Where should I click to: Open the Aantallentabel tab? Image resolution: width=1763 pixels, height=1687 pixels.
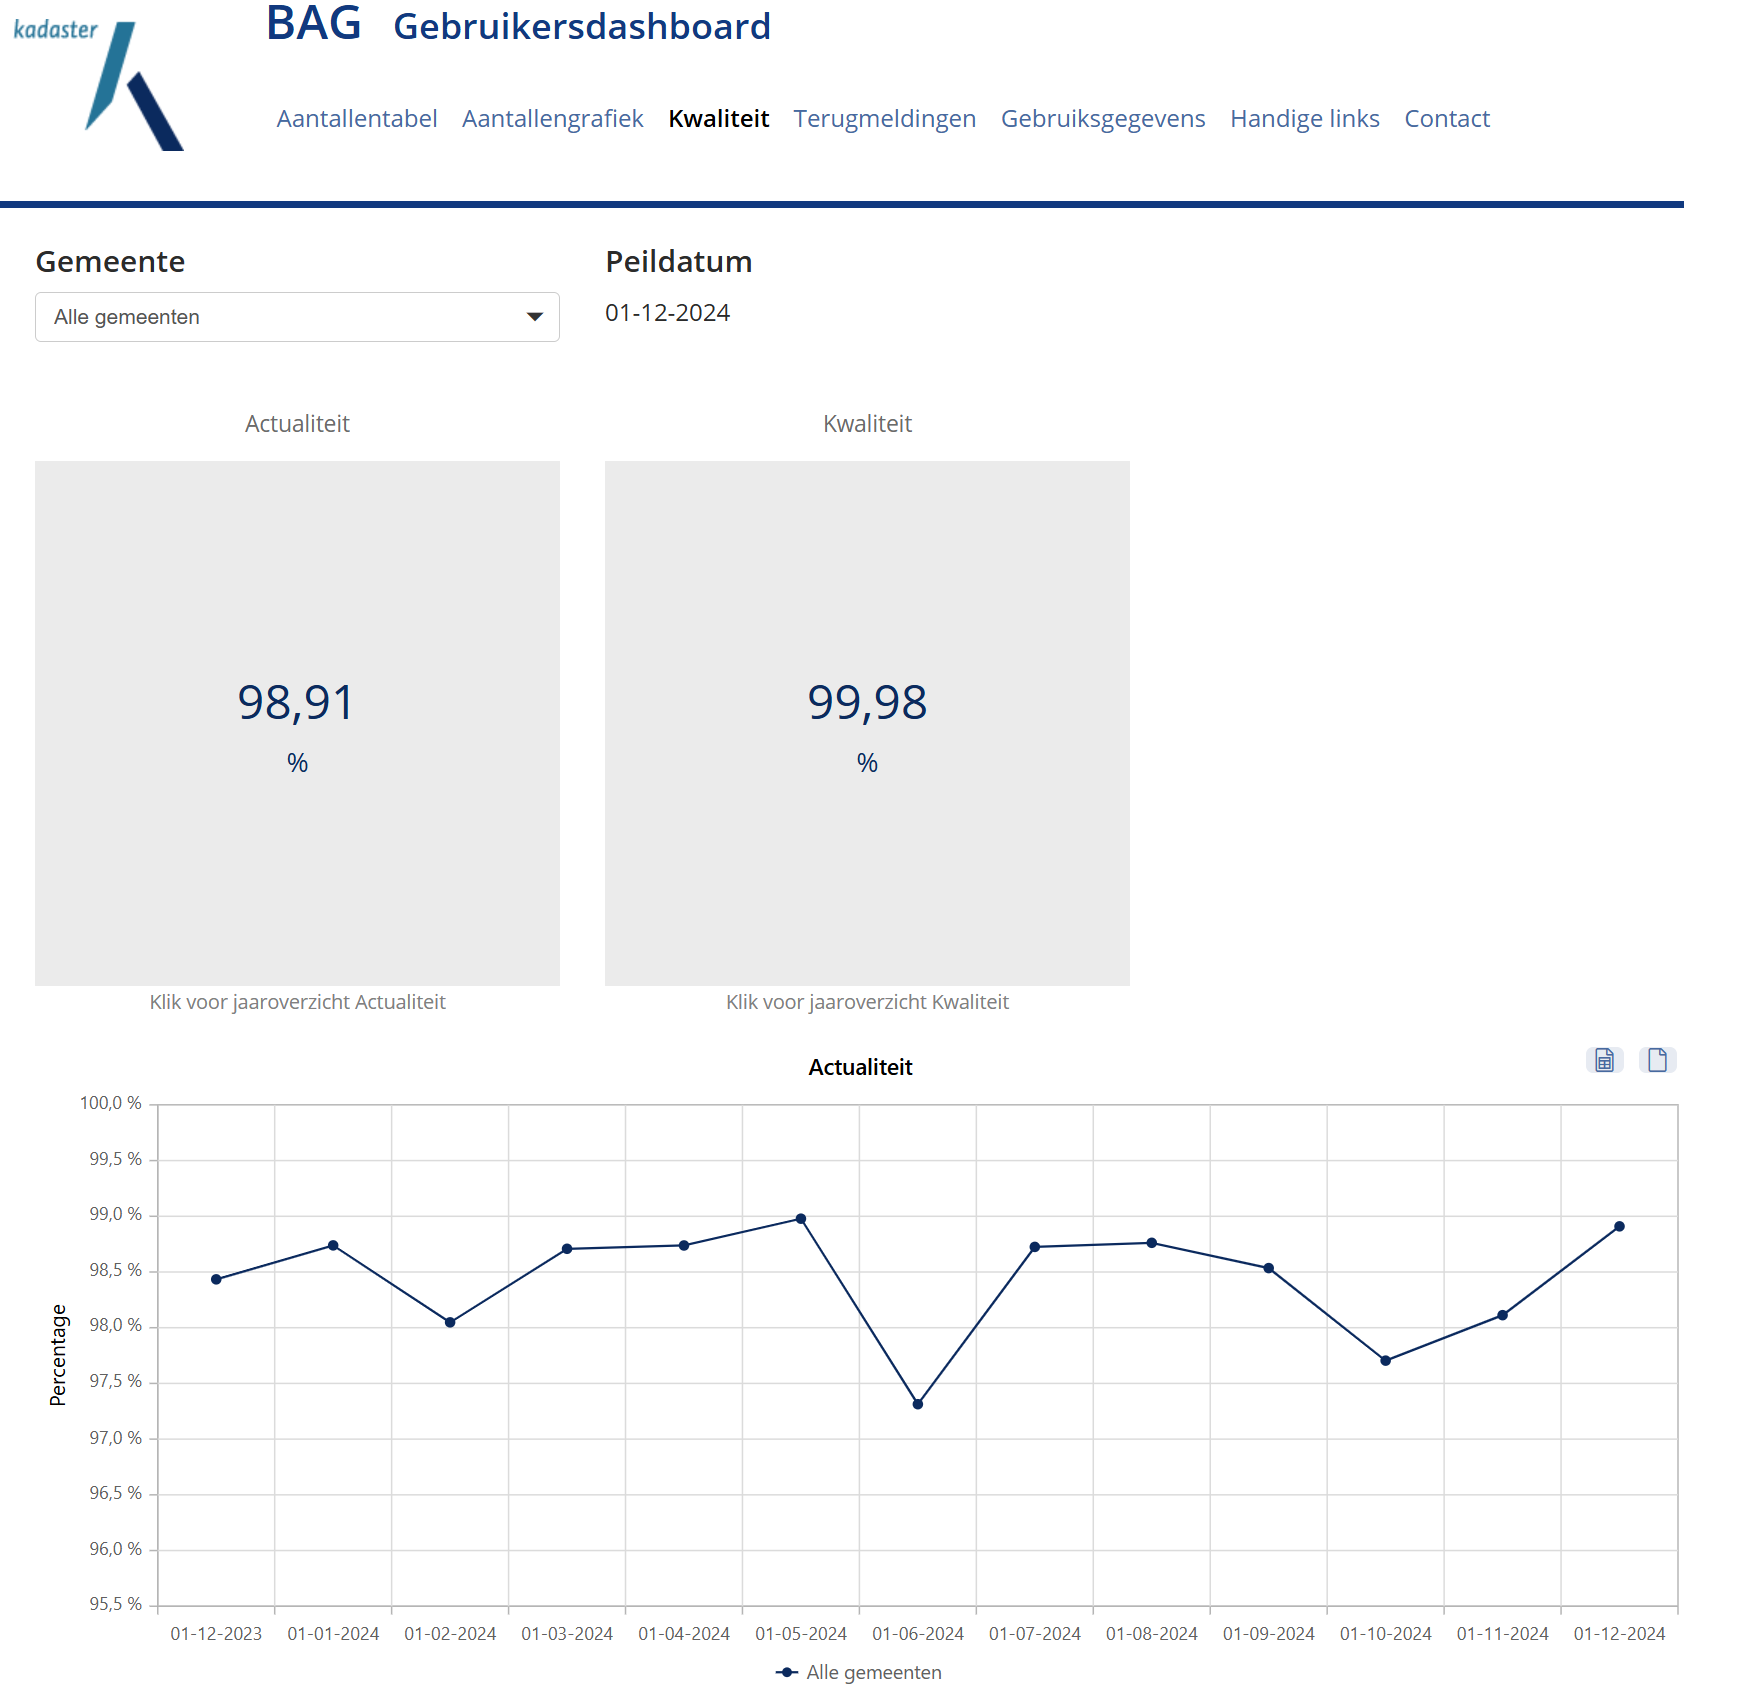point(357,119)
